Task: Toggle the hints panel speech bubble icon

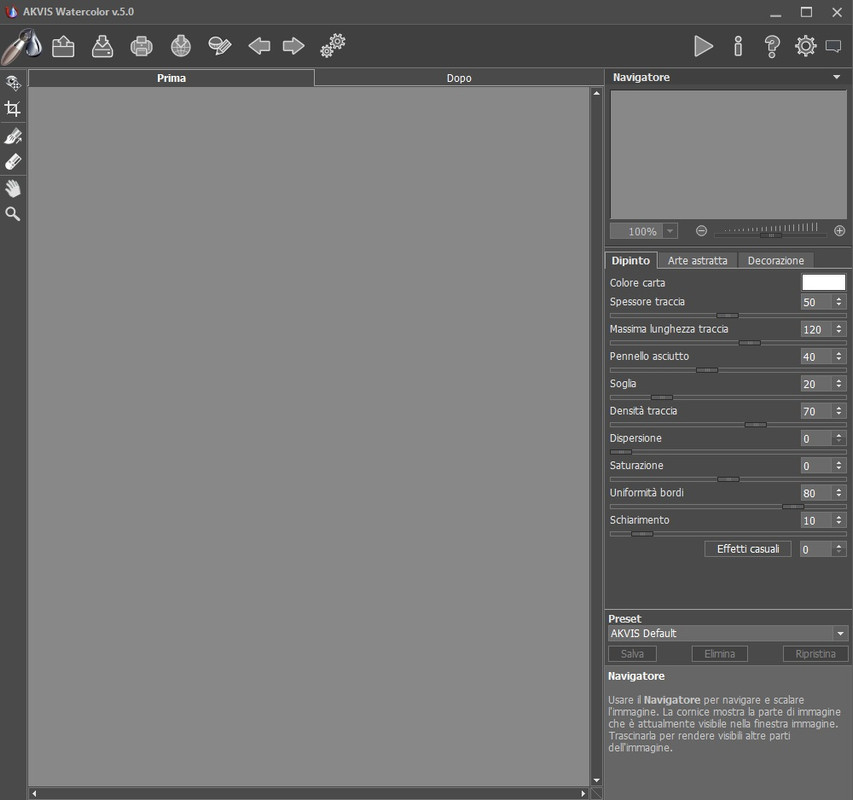Action: point(833,46)
